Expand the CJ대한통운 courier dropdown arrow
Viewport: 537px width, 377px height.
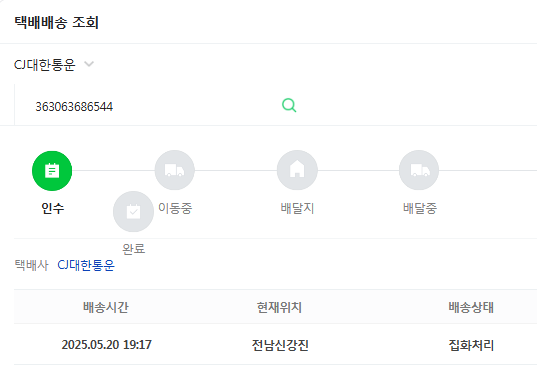tap(89, 64)
